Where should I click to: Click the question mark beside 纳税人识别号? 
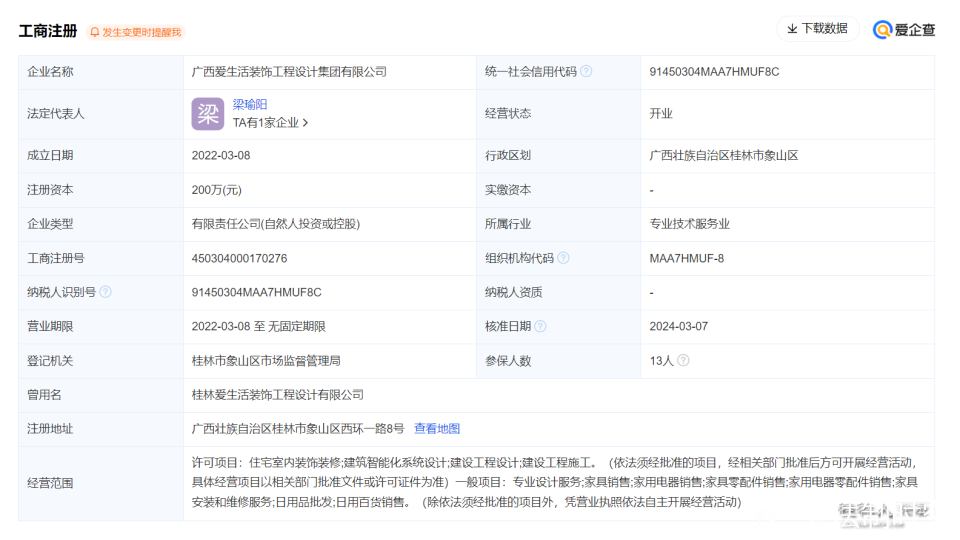coord(105,292)
